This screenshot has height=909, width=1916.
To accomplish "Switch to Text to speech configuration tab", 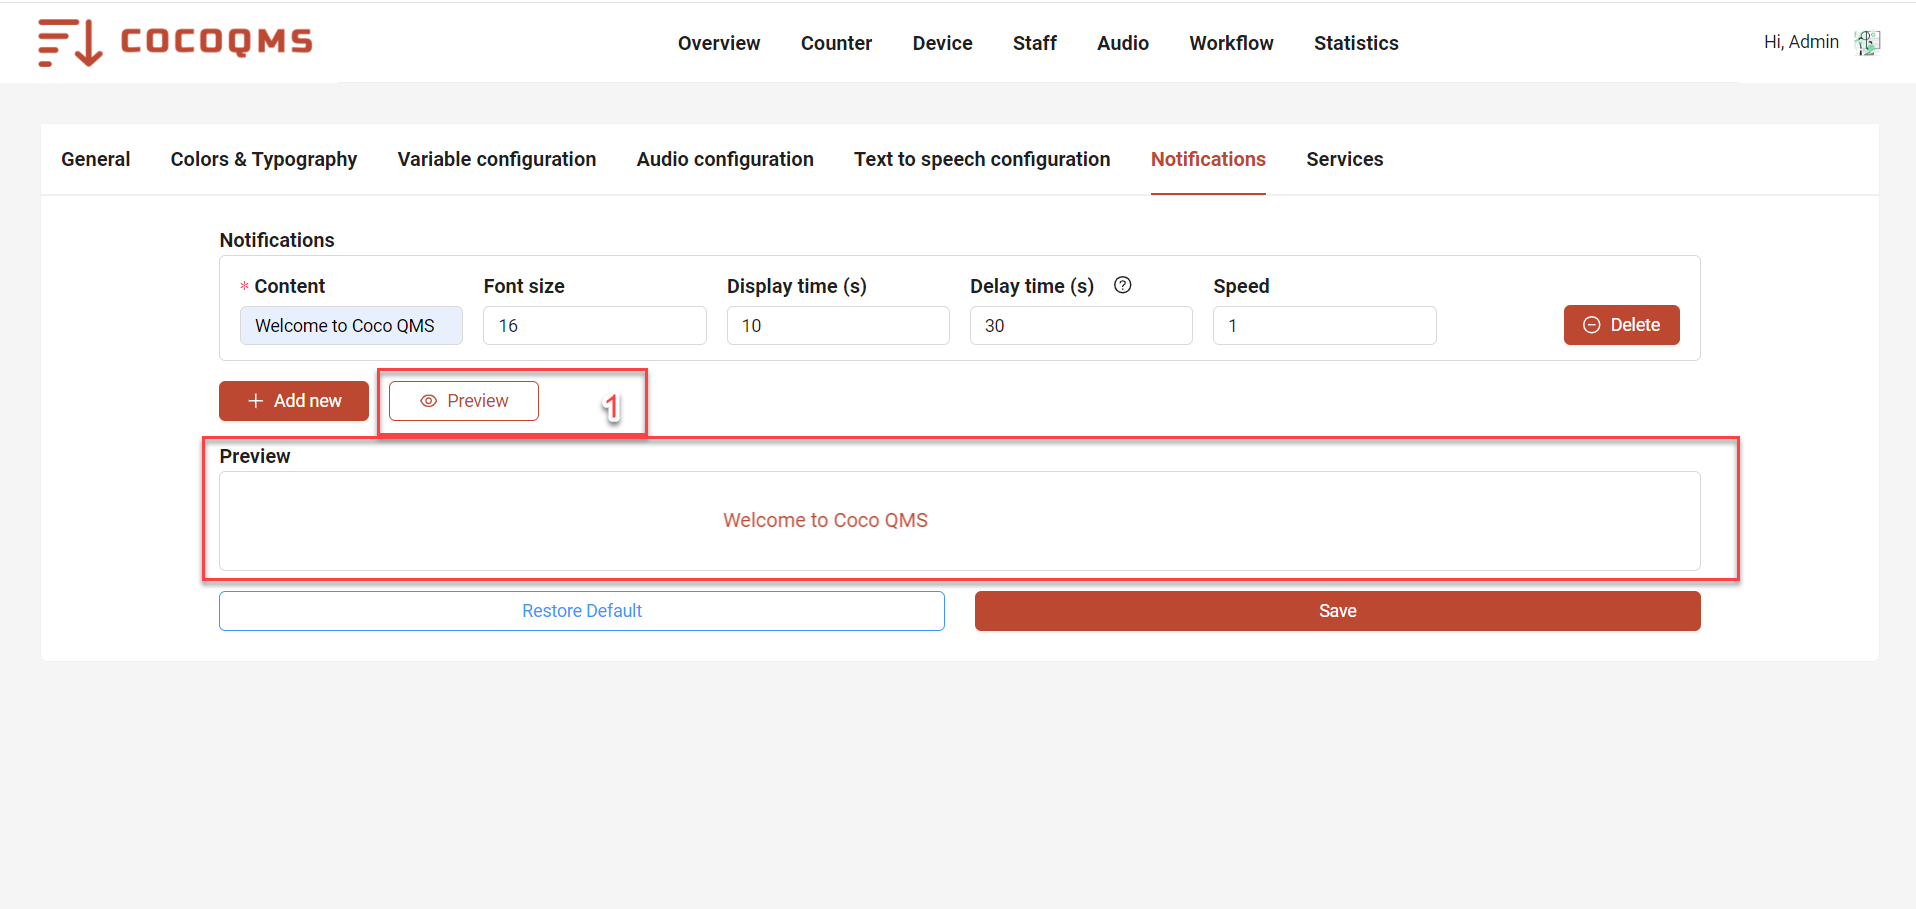I will point(982,159).
